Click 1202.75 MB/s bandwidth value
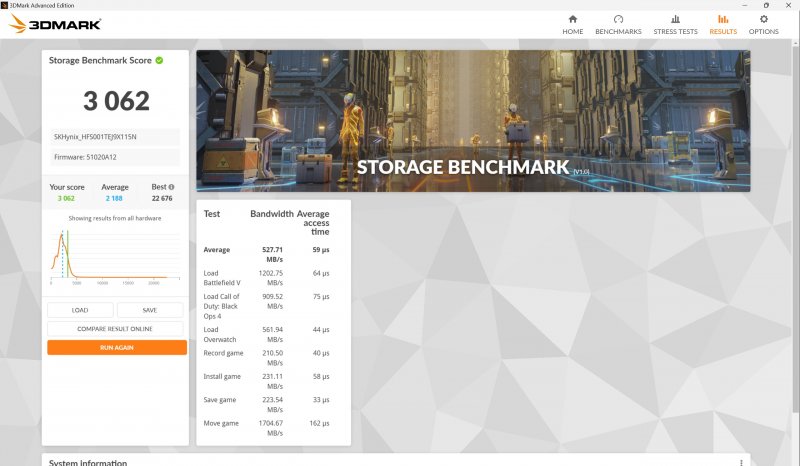This screenshot has height=466, width=800. click(x=270, y=278)
